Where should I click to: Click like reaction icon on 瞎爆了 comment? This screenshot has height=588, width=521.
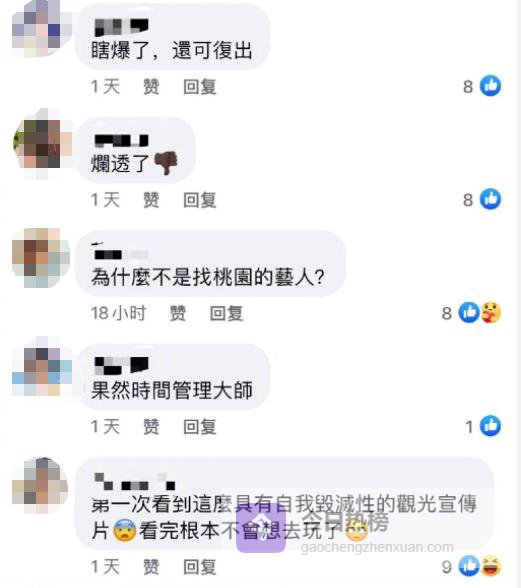491,86
